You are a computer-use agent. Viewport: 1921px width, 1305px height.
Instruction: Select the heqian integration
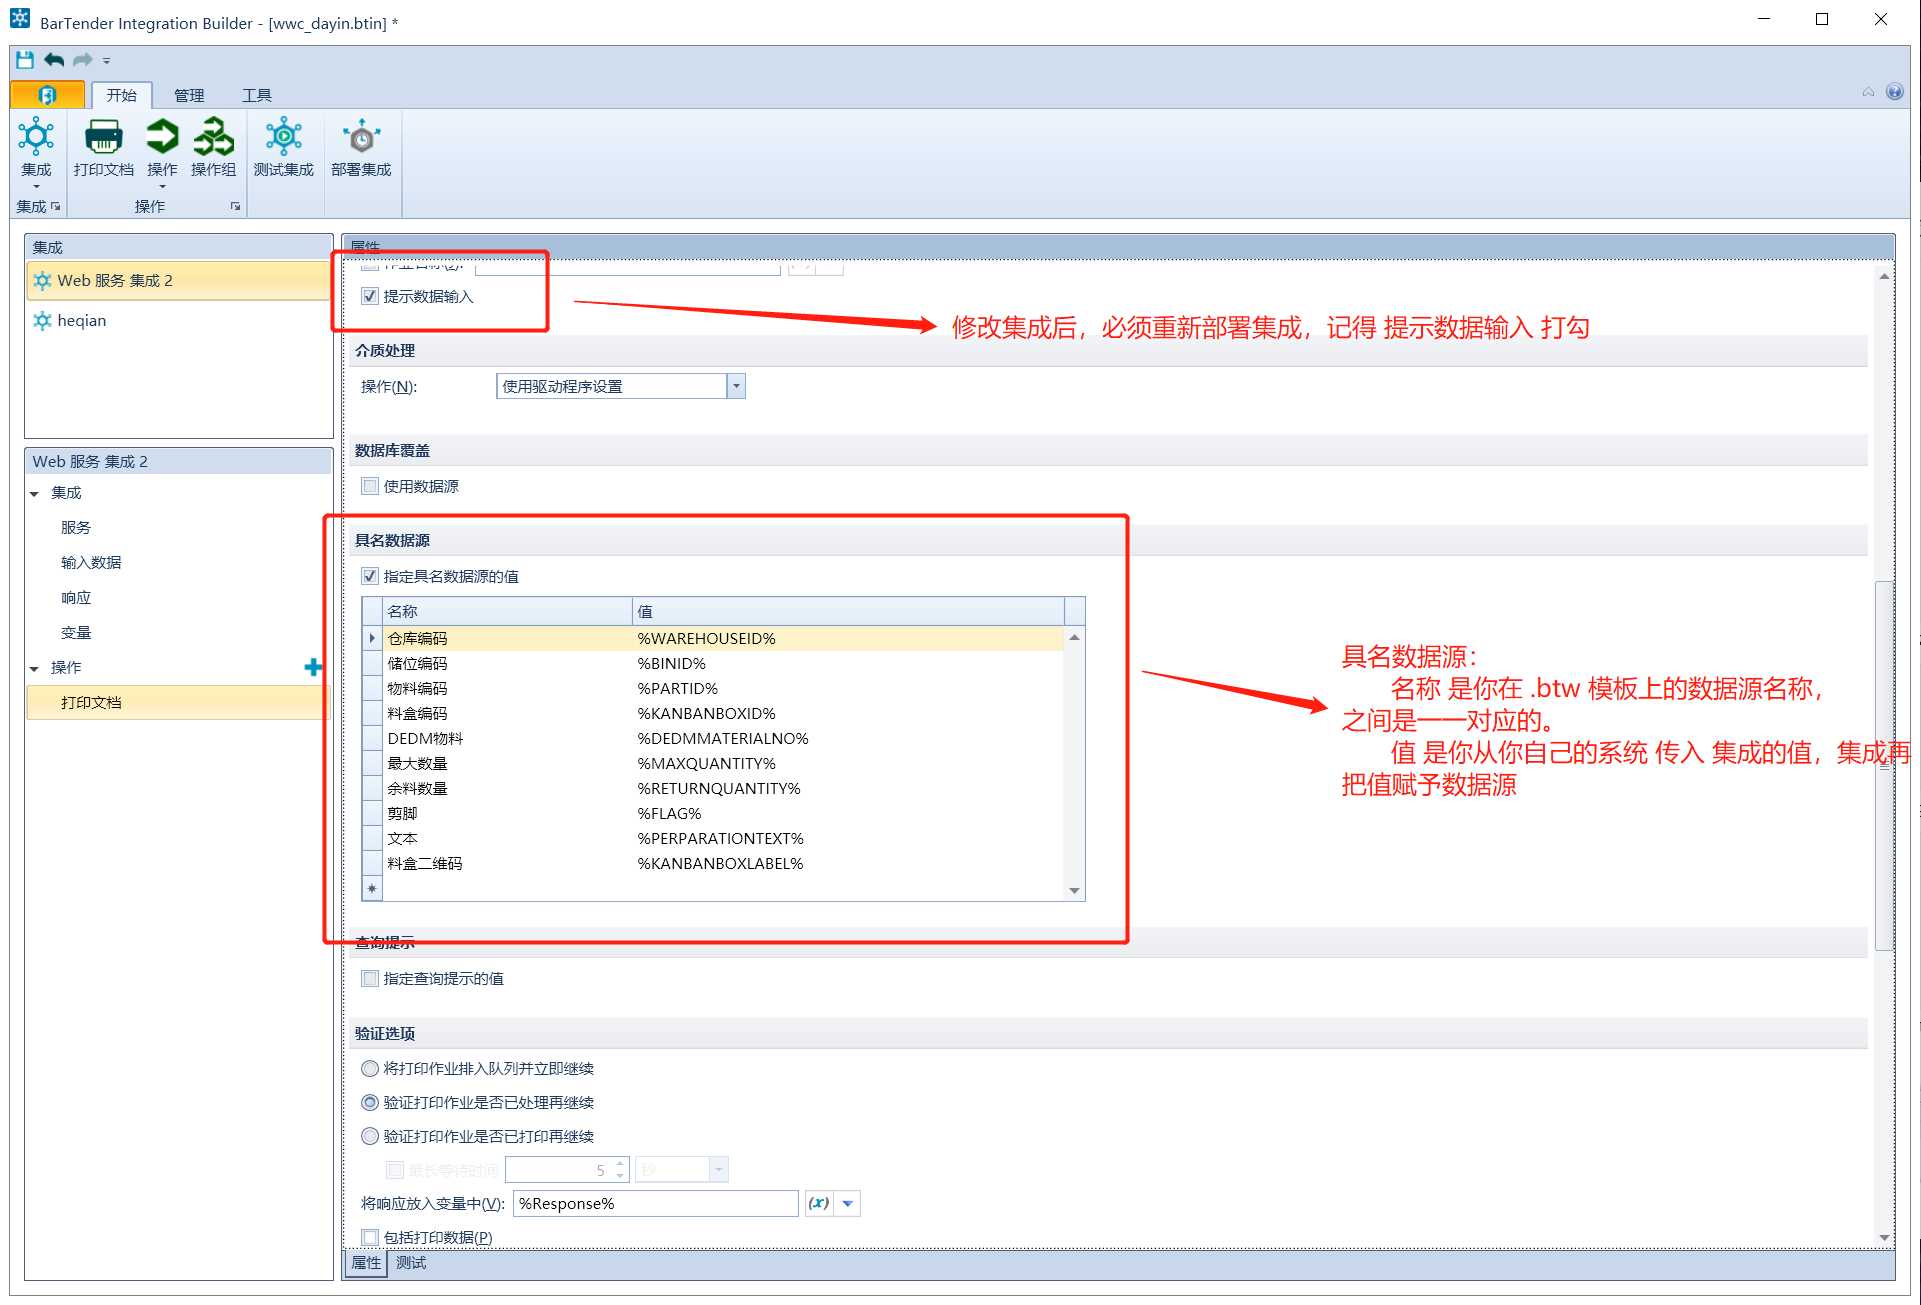[179, 320]
